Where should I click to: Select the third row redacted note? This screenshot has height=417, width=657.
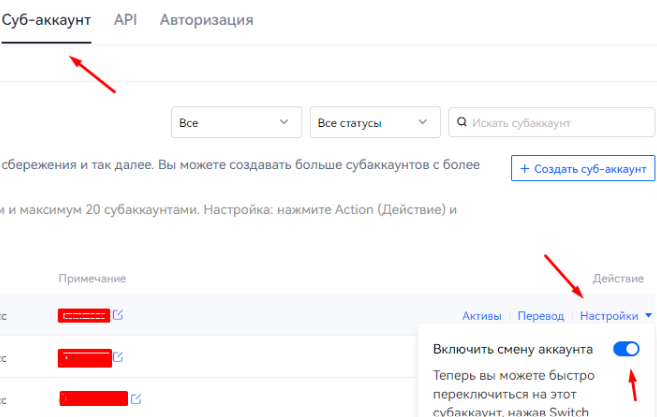click(x=93, y=398)
